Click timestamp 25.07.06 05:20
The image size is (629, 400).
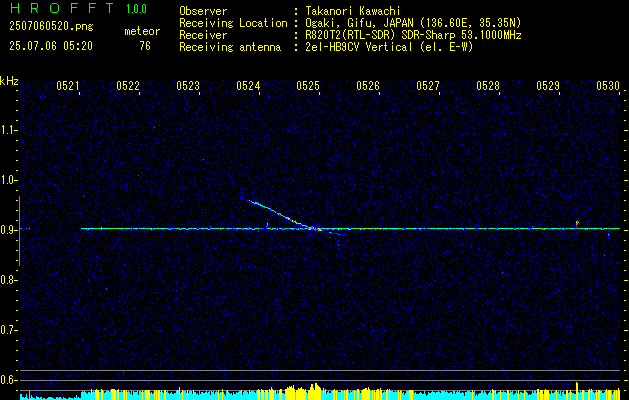(x=51, y=46)
